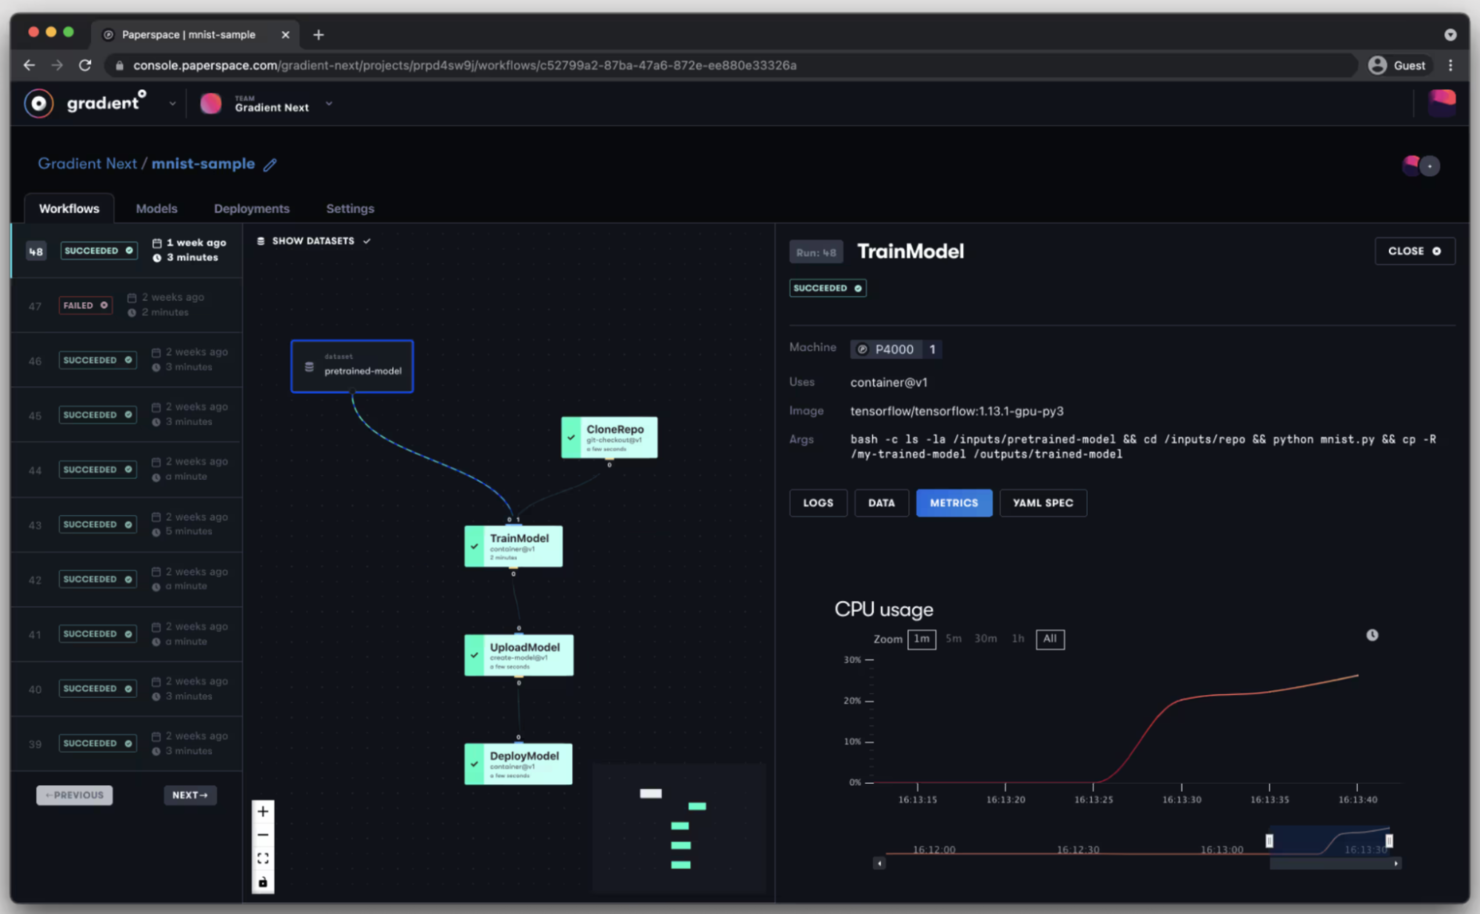Zoom in on the graph with the plus icon

click(262, 811)
